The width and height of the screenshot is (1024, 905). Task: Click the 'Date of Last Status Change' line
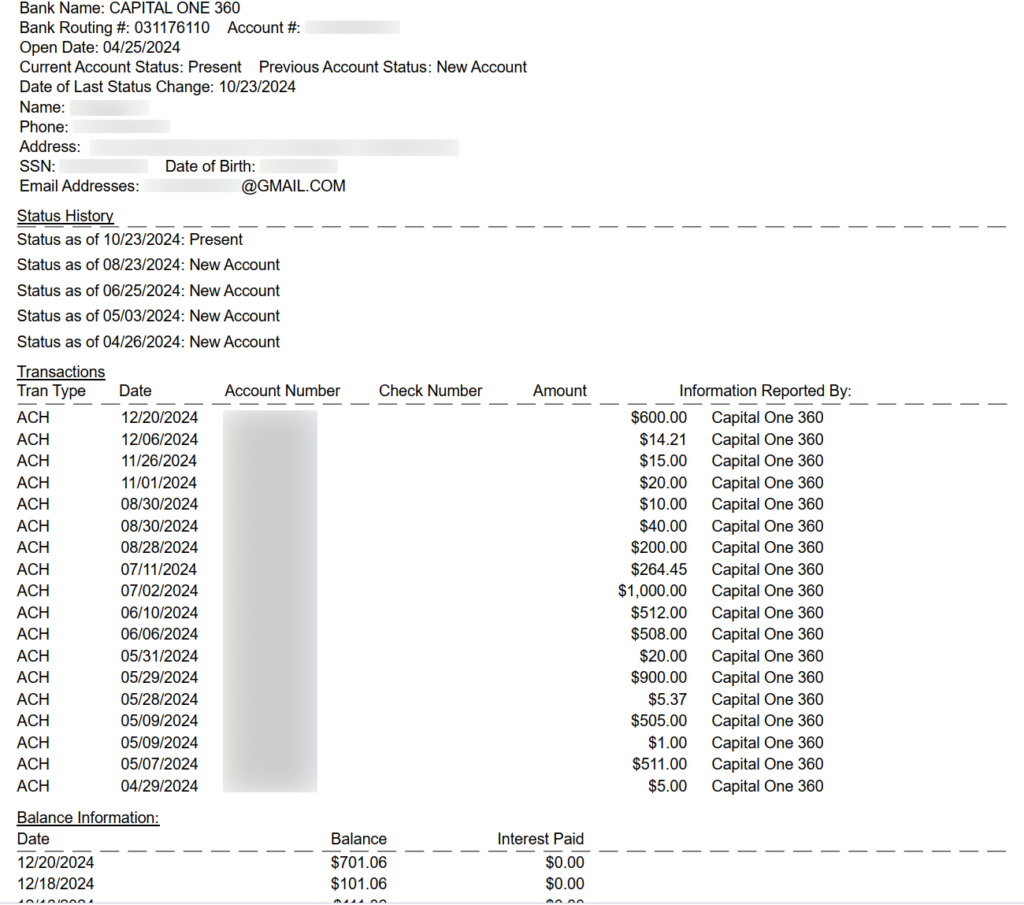(157, 87)
